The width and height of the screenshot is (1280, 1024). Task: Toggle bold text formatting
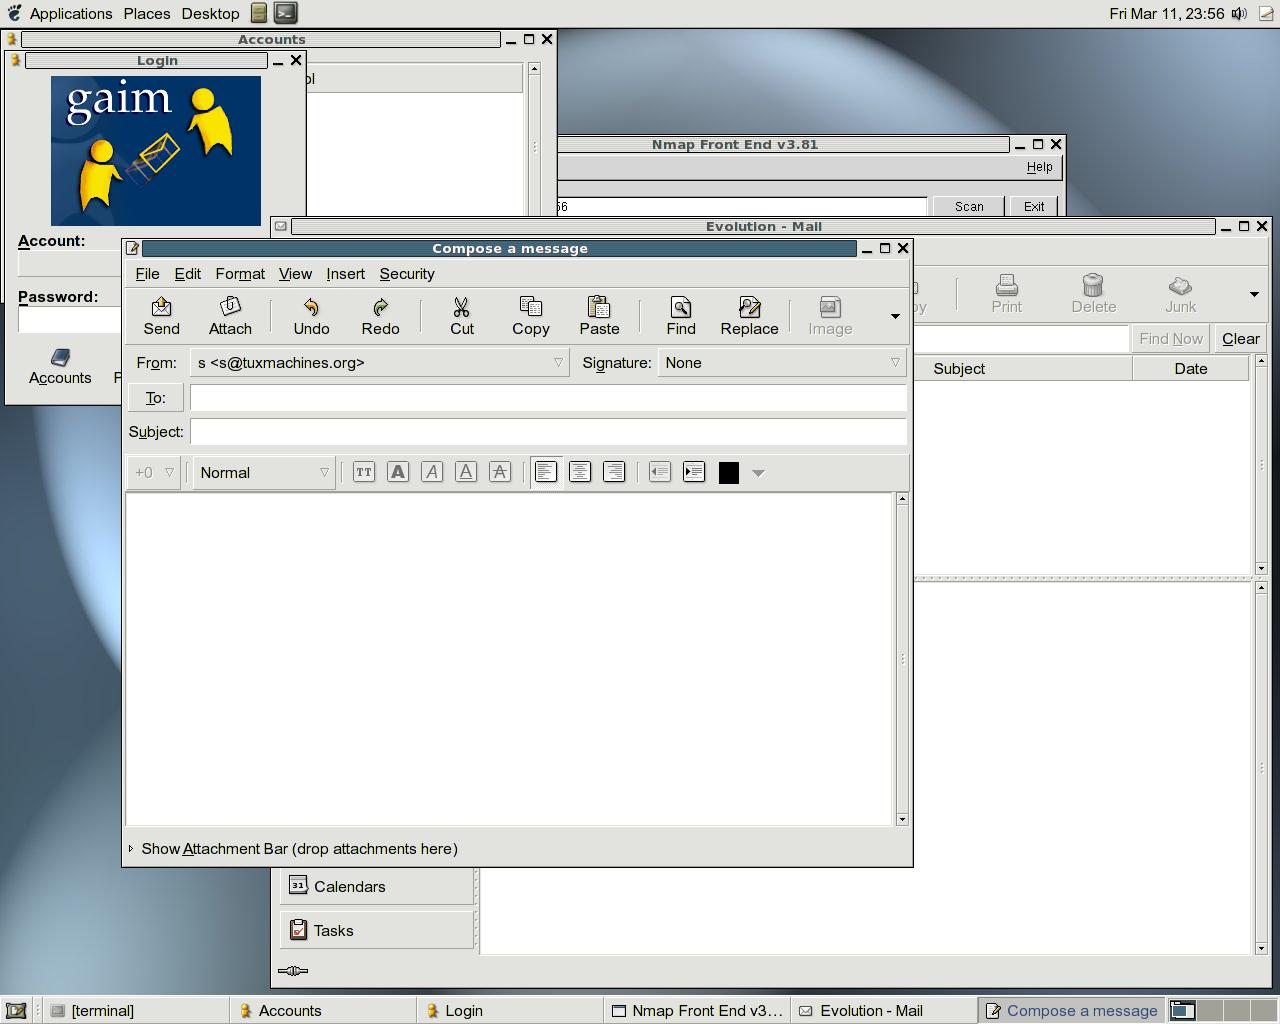pos(398,472)
